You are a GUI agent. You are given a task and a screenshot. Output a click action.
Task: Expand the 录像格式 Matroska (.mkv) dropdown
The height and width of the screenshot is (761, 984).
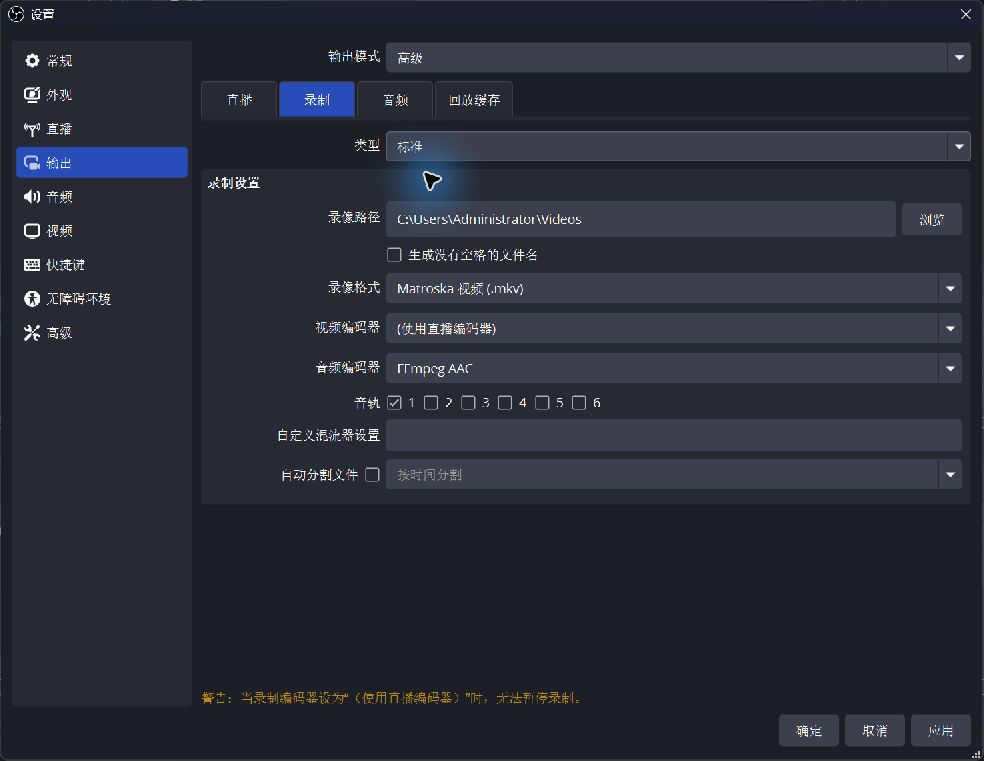coord(673,289)
